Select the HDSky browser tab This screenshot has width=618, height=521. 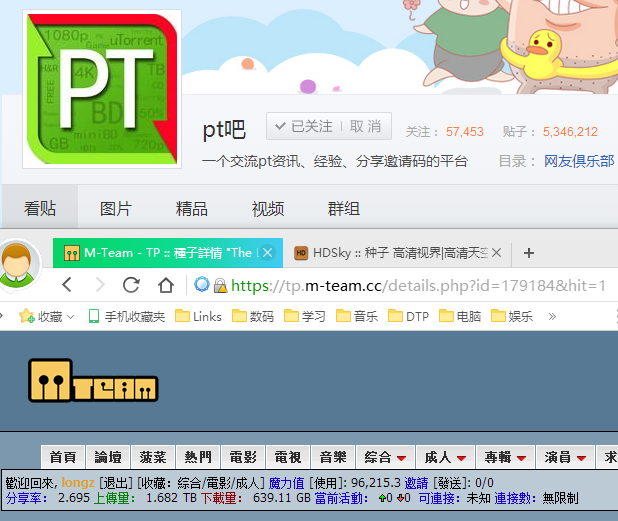point(397,253)
